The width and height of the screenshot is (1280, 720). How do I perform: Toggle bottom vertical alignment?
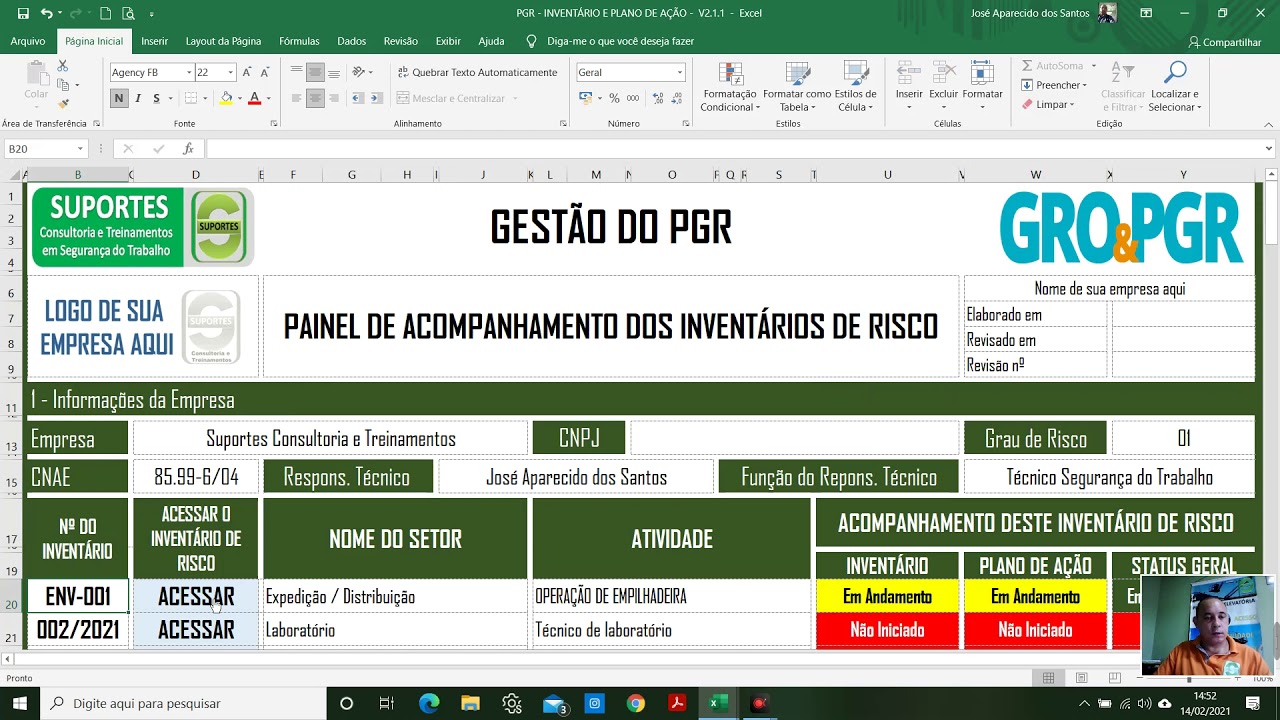335,72
